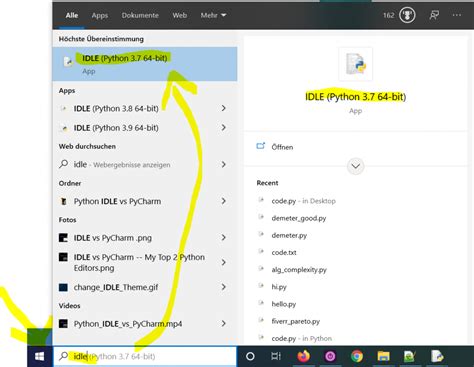Open Task View in the taskbar
Image resolution: width=474 pixels, height=367 pixels.
(x=276, y=356)
